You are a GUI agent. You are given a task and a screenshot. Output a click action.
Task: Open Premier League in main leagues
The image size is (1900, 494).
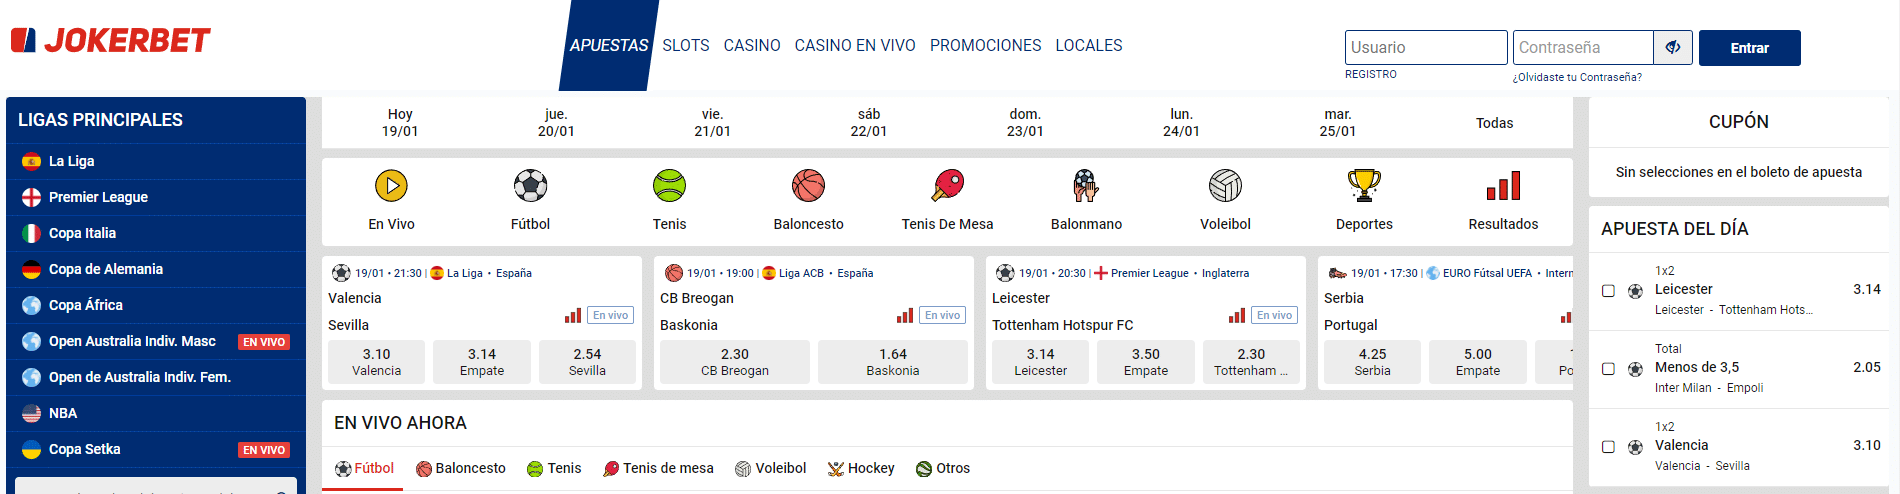click(x=98, y=198)
